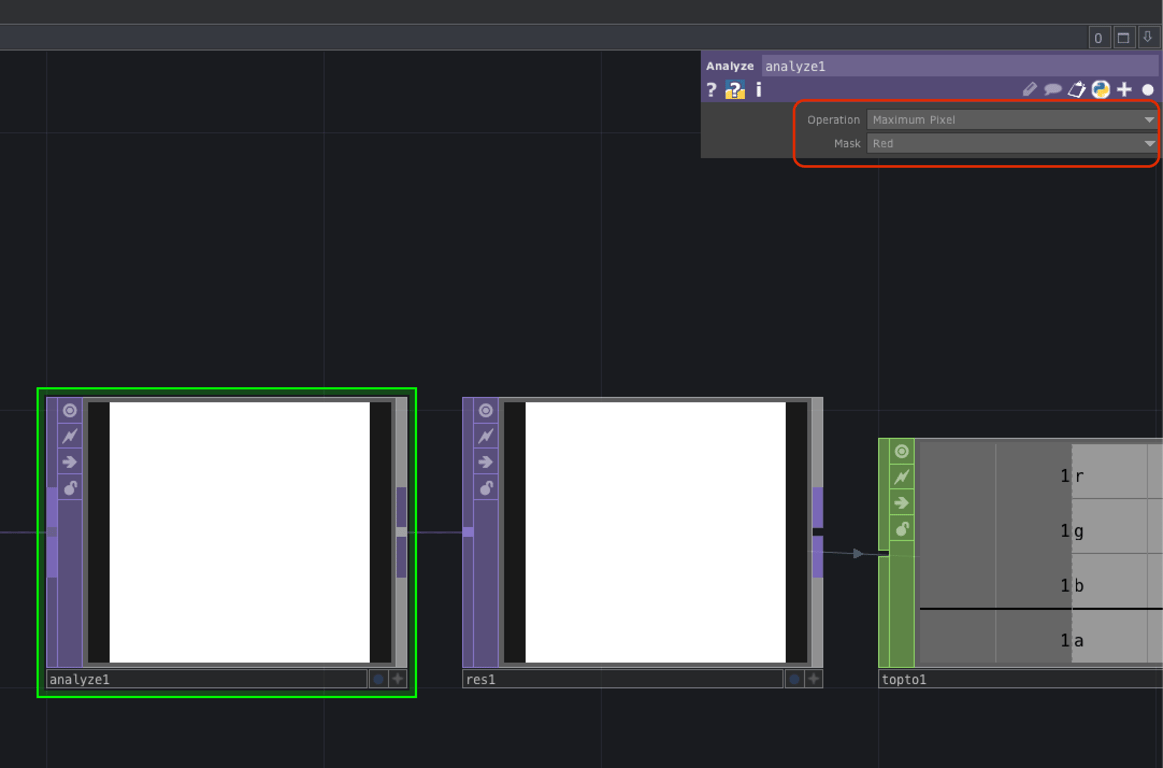Select the res1 node white viewer

pyautogui.click(x=656, y=532)
